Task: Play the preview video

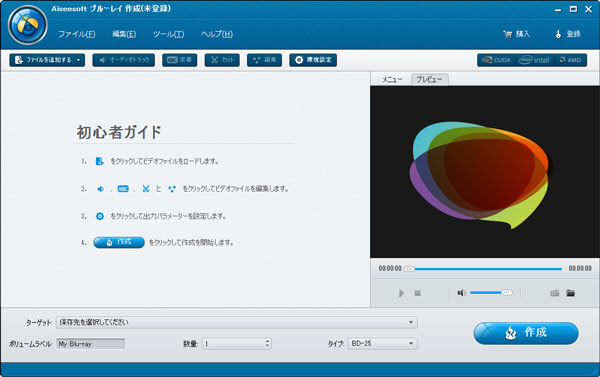Action: point(401,293)
